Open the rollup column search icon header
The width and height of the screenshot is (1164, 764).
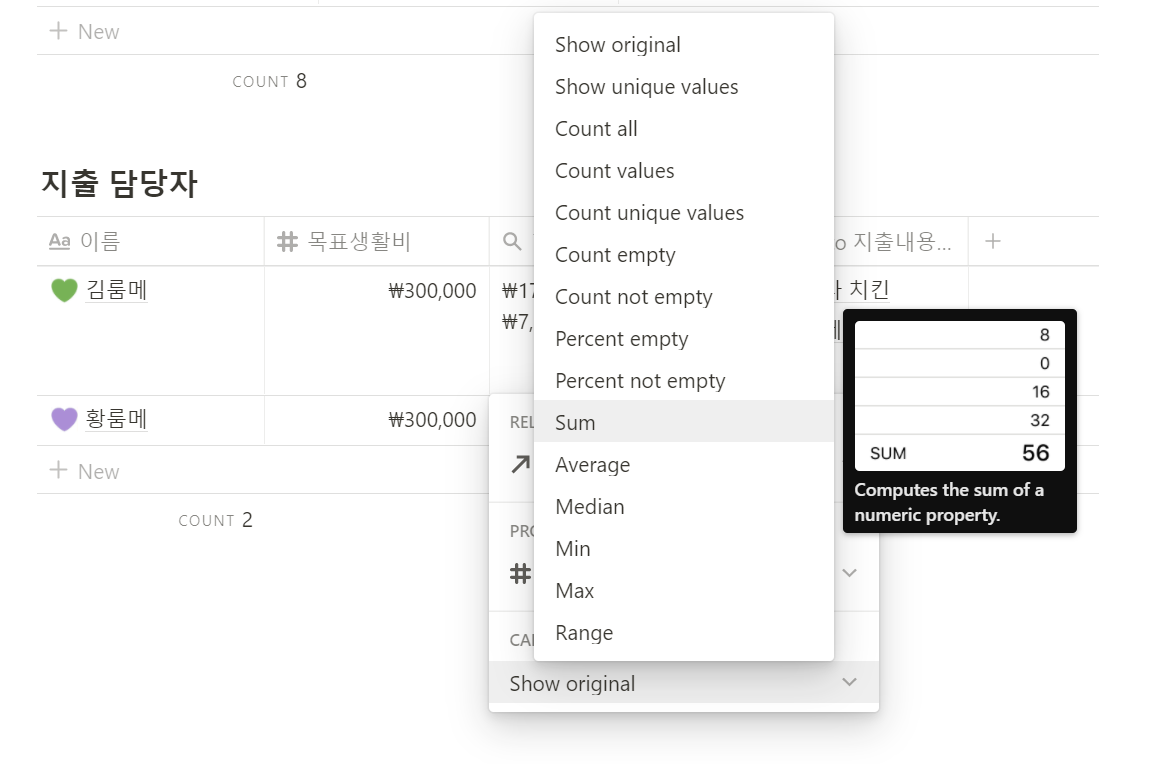(511, 241)
